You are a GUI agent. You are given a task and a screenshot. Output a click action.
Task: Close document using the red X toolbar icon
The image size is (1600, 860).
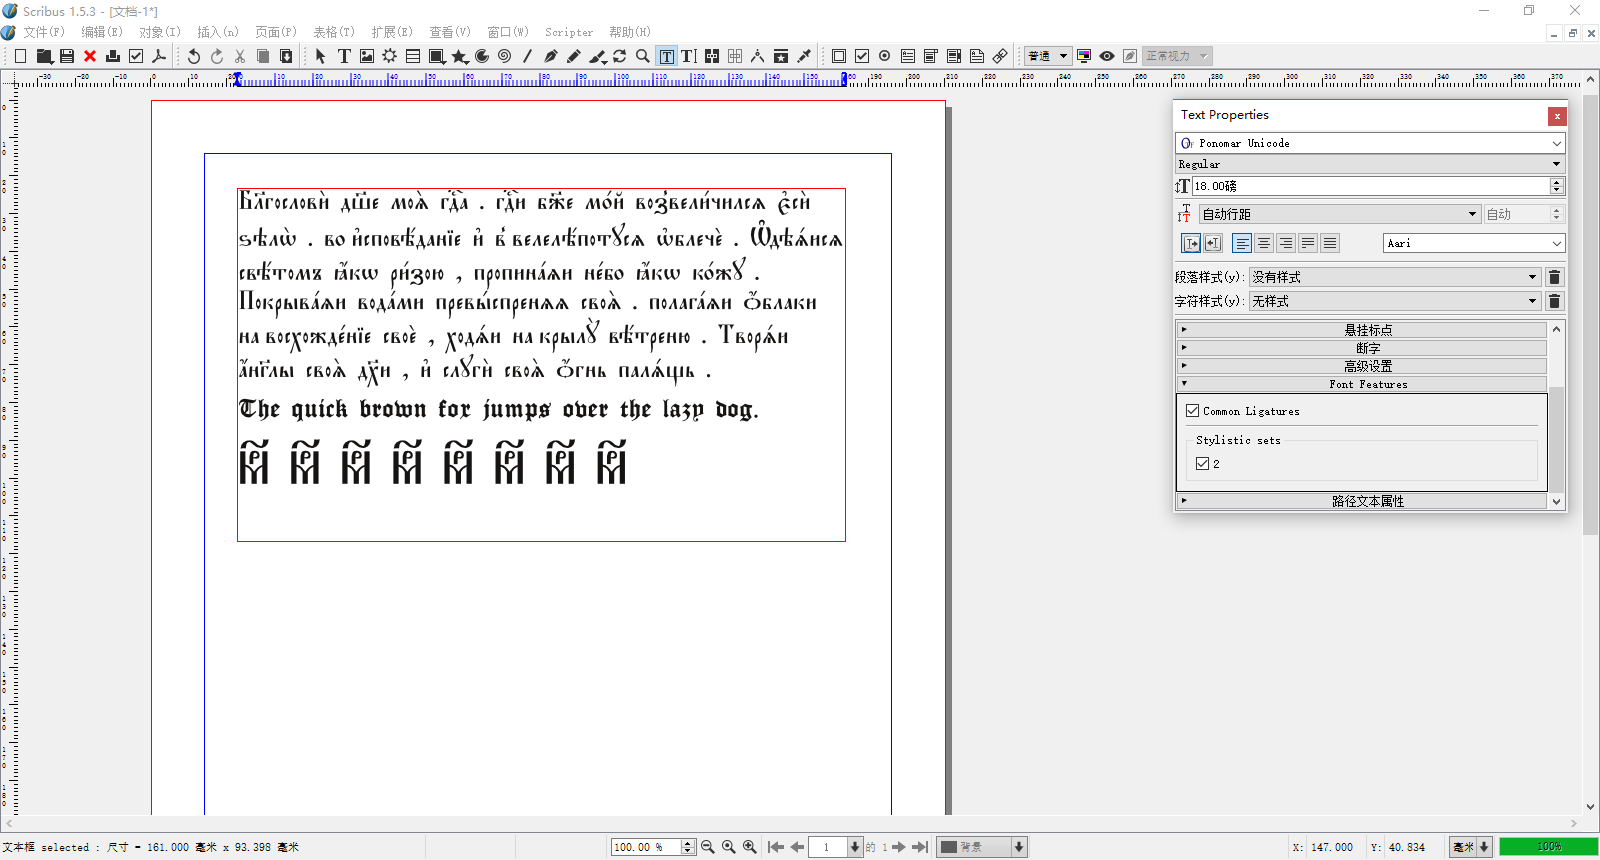point(90,56)
